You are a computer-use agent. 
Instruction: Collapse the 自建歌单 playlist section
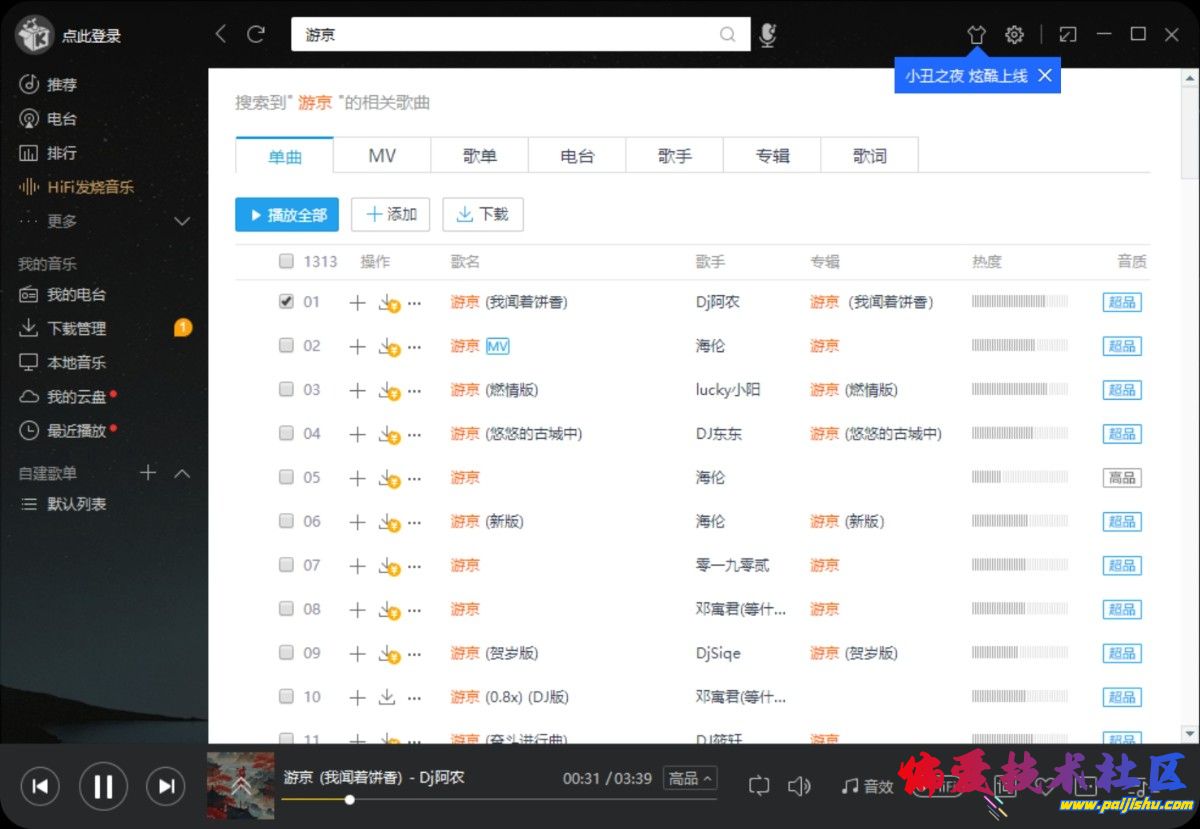pyautogui.click(x=182, y=473)
